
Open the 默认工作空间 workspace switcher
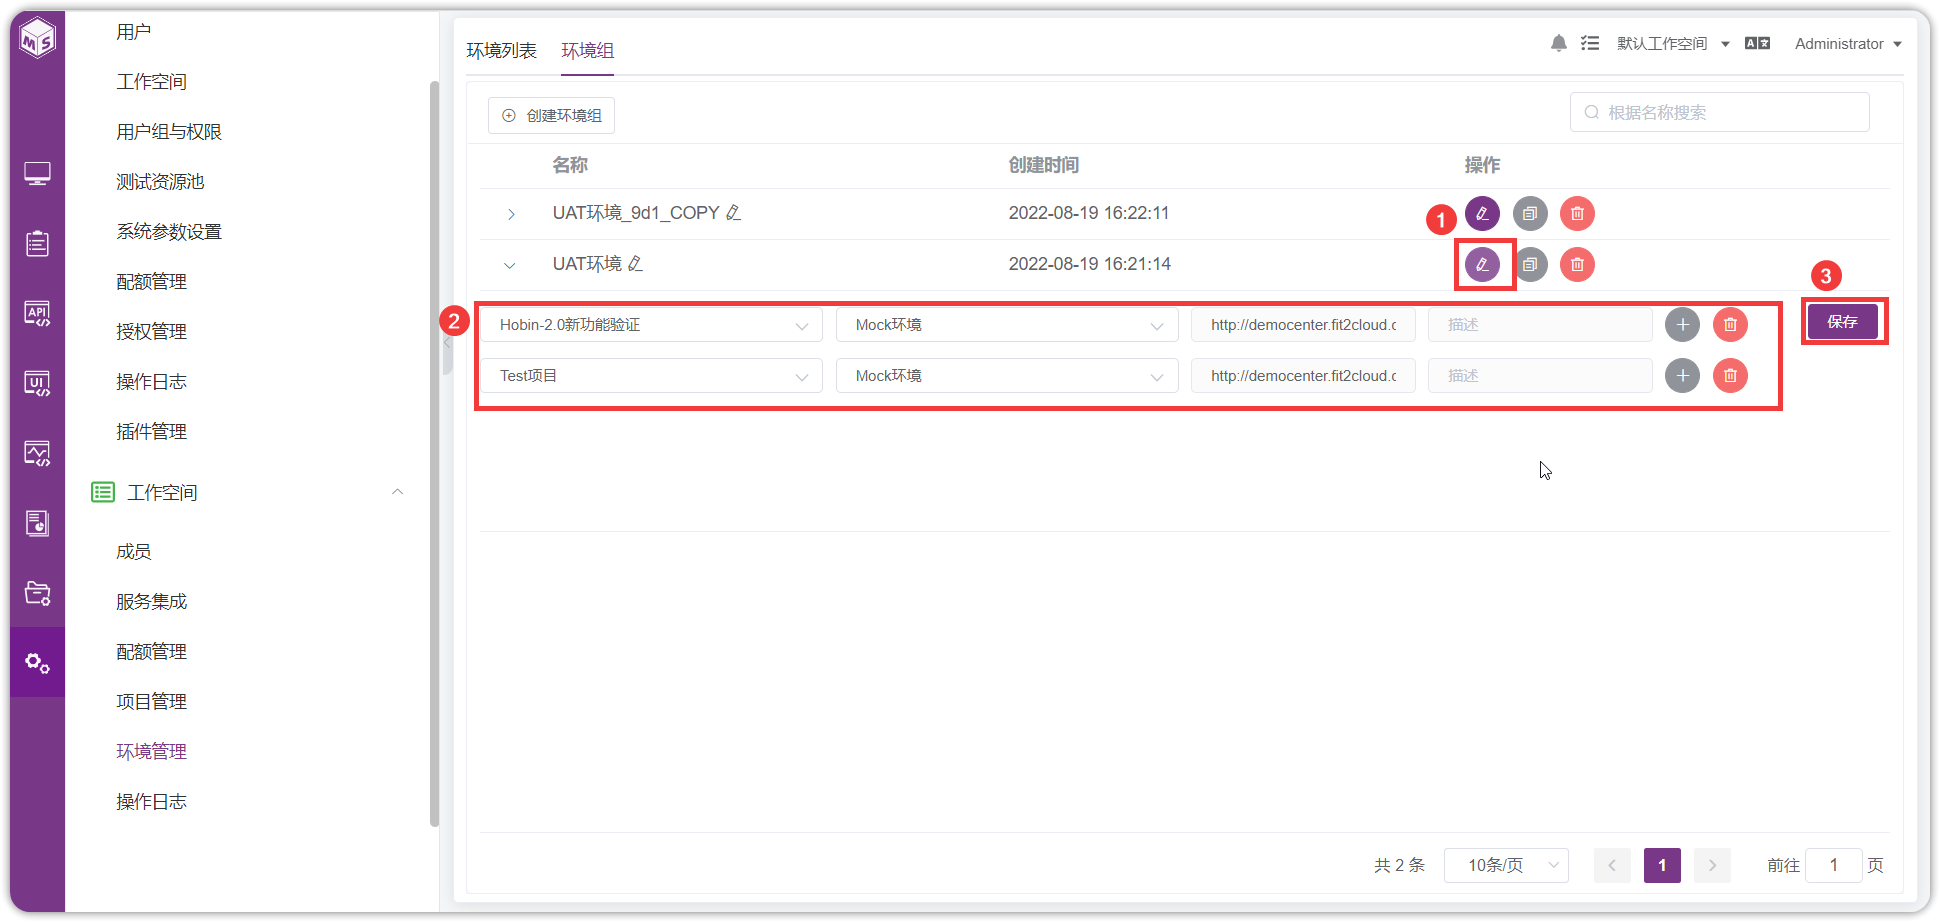[1673, 44]
